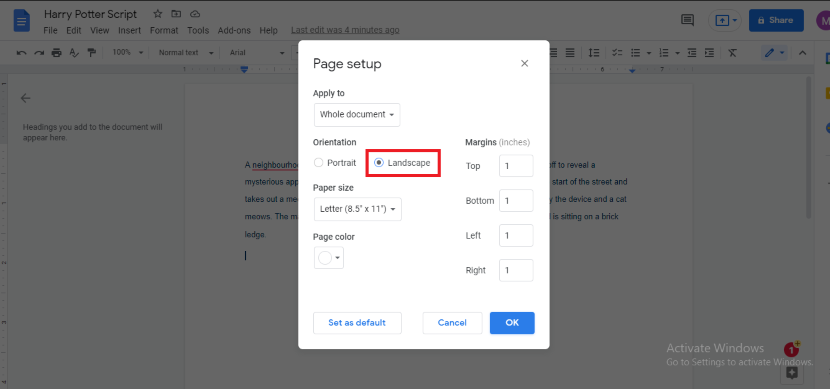Open the Edit menu
This screenshot has width=830, height=389.
74,31
